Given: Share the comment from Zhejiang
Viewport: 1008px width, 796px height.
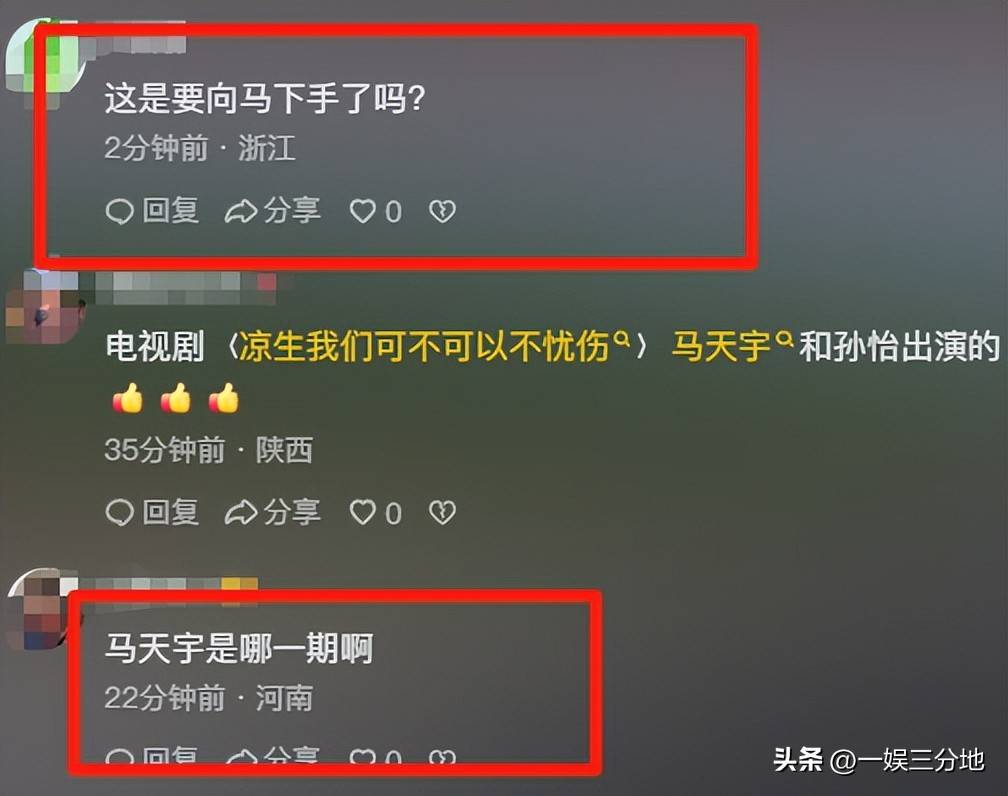Looking at the screenshot, I should click(273, 211).
